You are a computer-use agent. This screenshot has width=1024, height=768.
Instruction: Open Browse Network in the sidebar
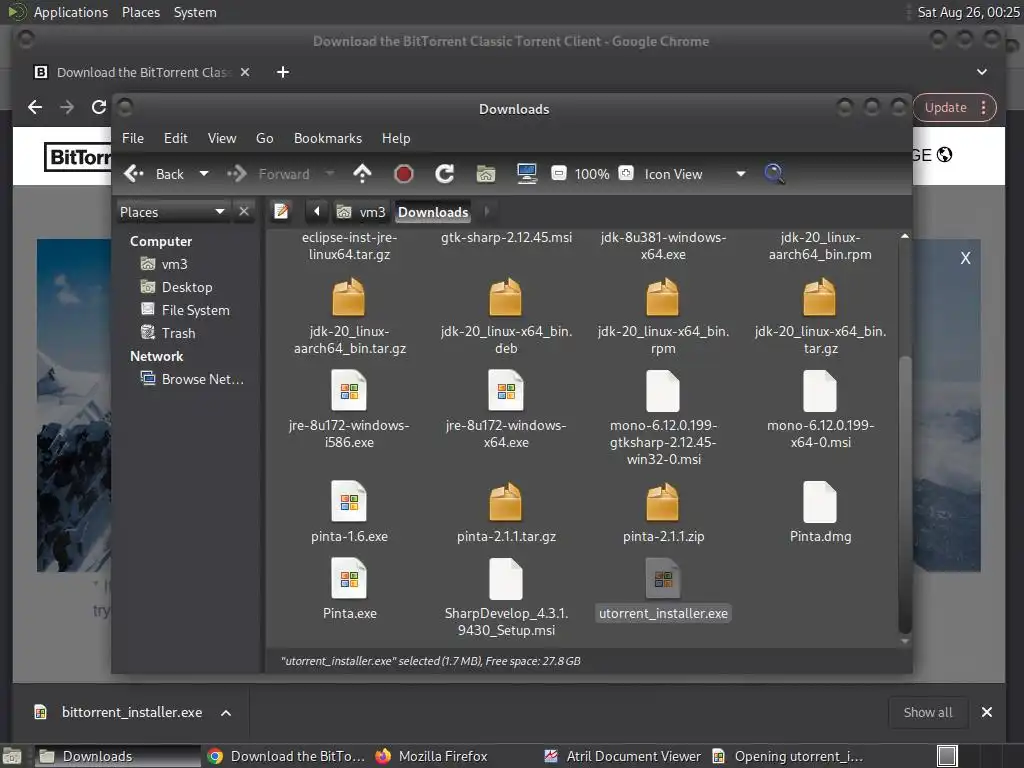pyautogui.click(x=192, y=379)
